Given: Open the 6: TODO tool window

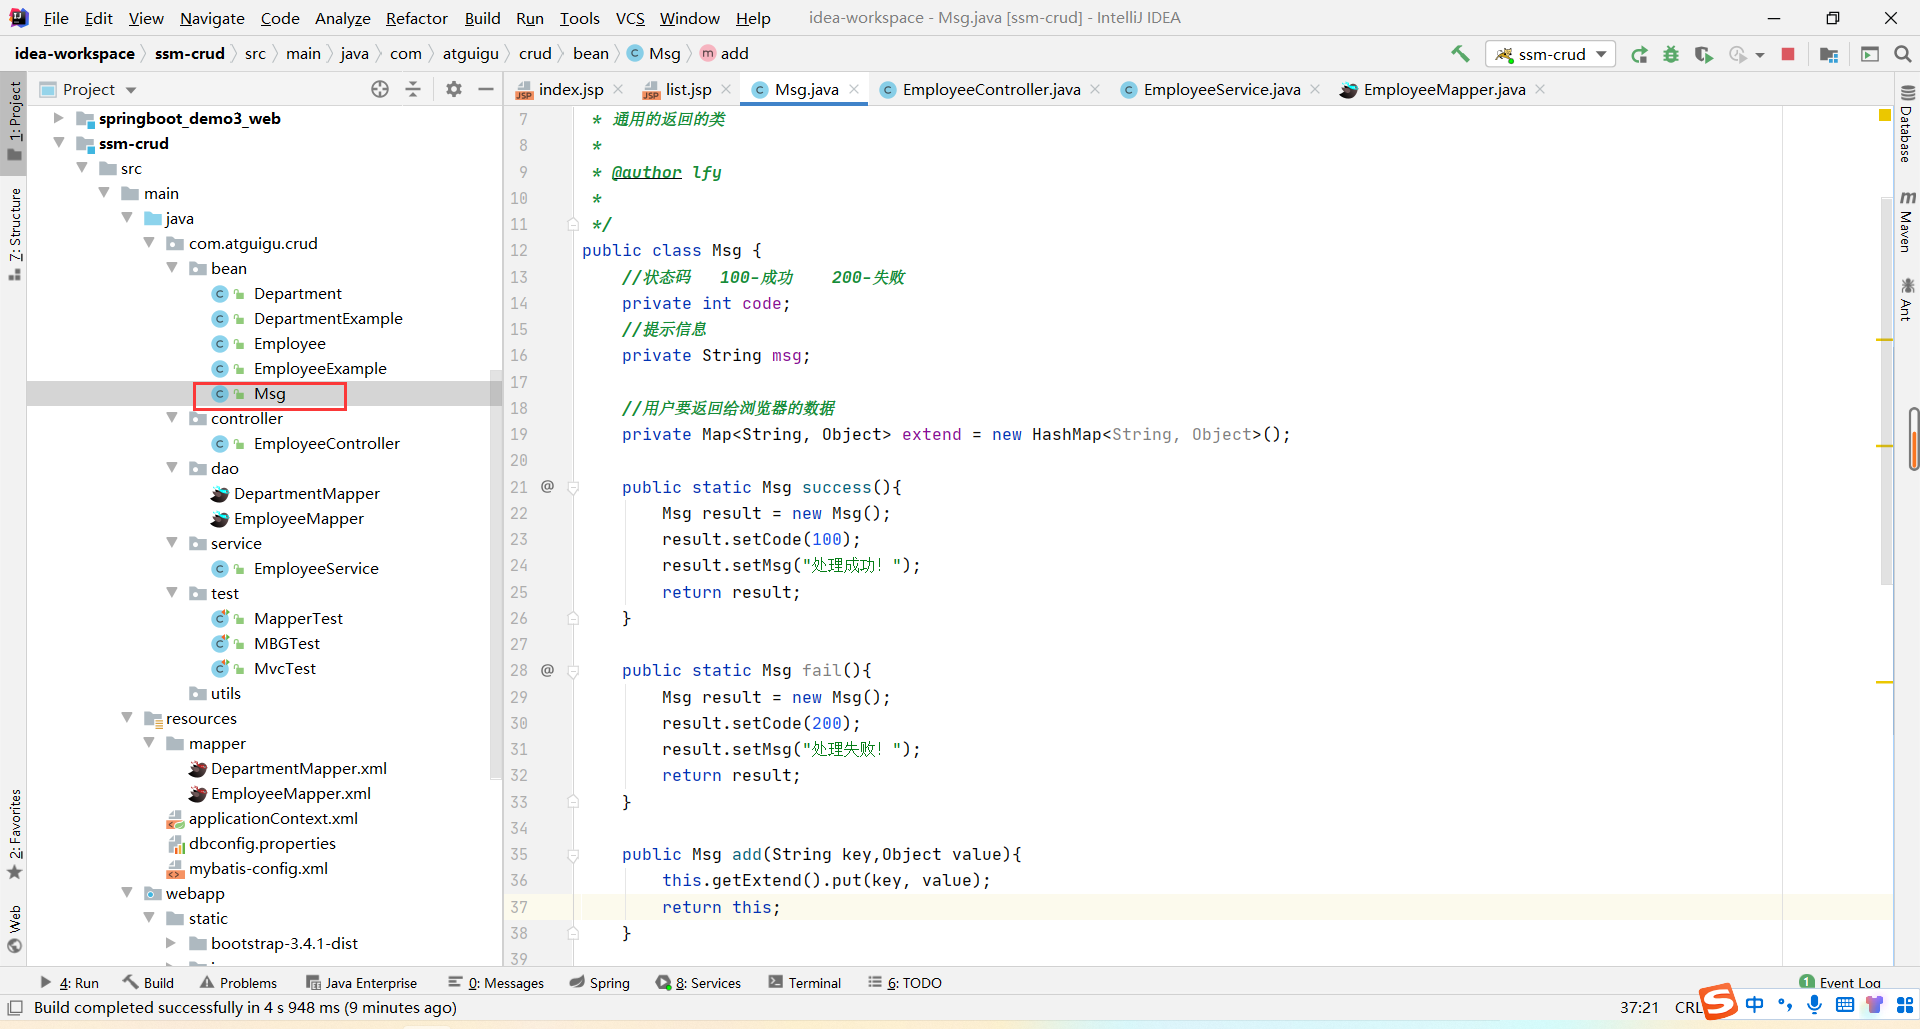Looking at the screenshot, I should coord(905,983).
